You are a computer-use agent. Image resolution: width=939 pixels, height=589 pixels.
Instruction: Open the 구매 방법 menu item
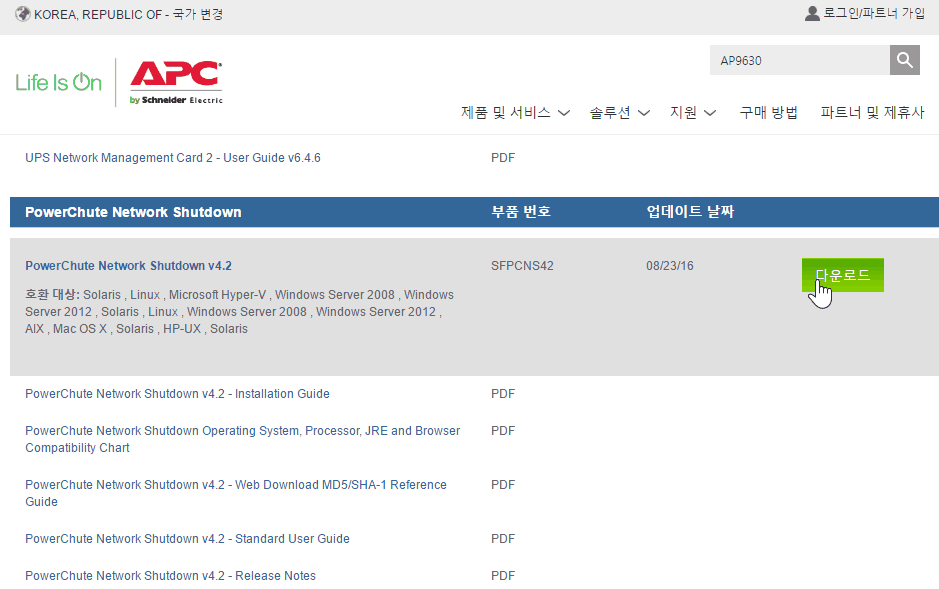768,113
